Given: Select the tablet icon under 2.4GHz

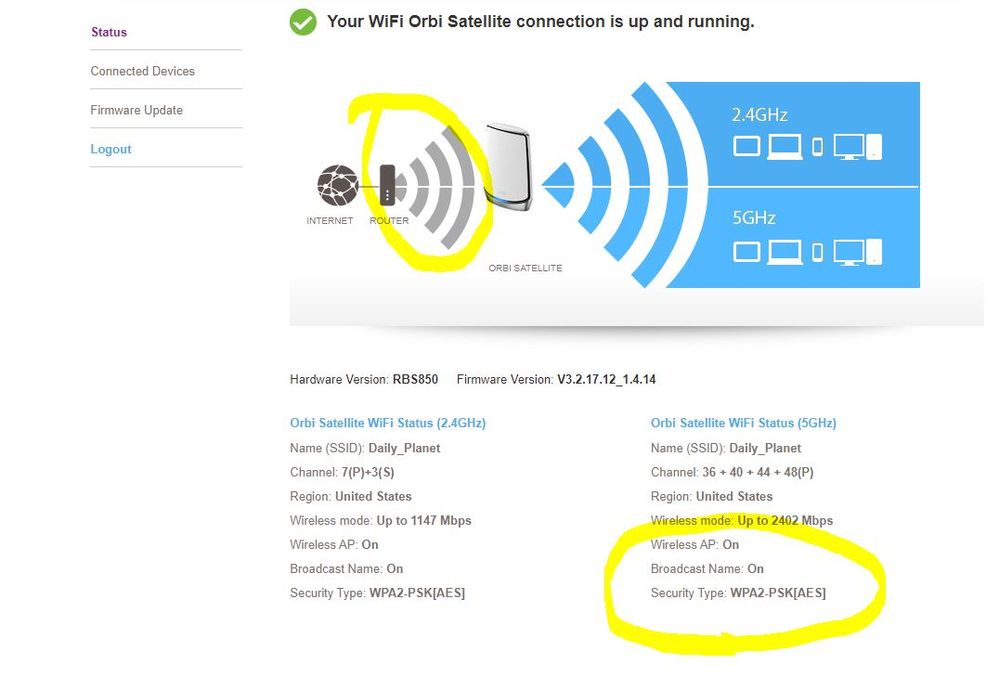Looking at the screenshot, I should (x=747, y=146).
